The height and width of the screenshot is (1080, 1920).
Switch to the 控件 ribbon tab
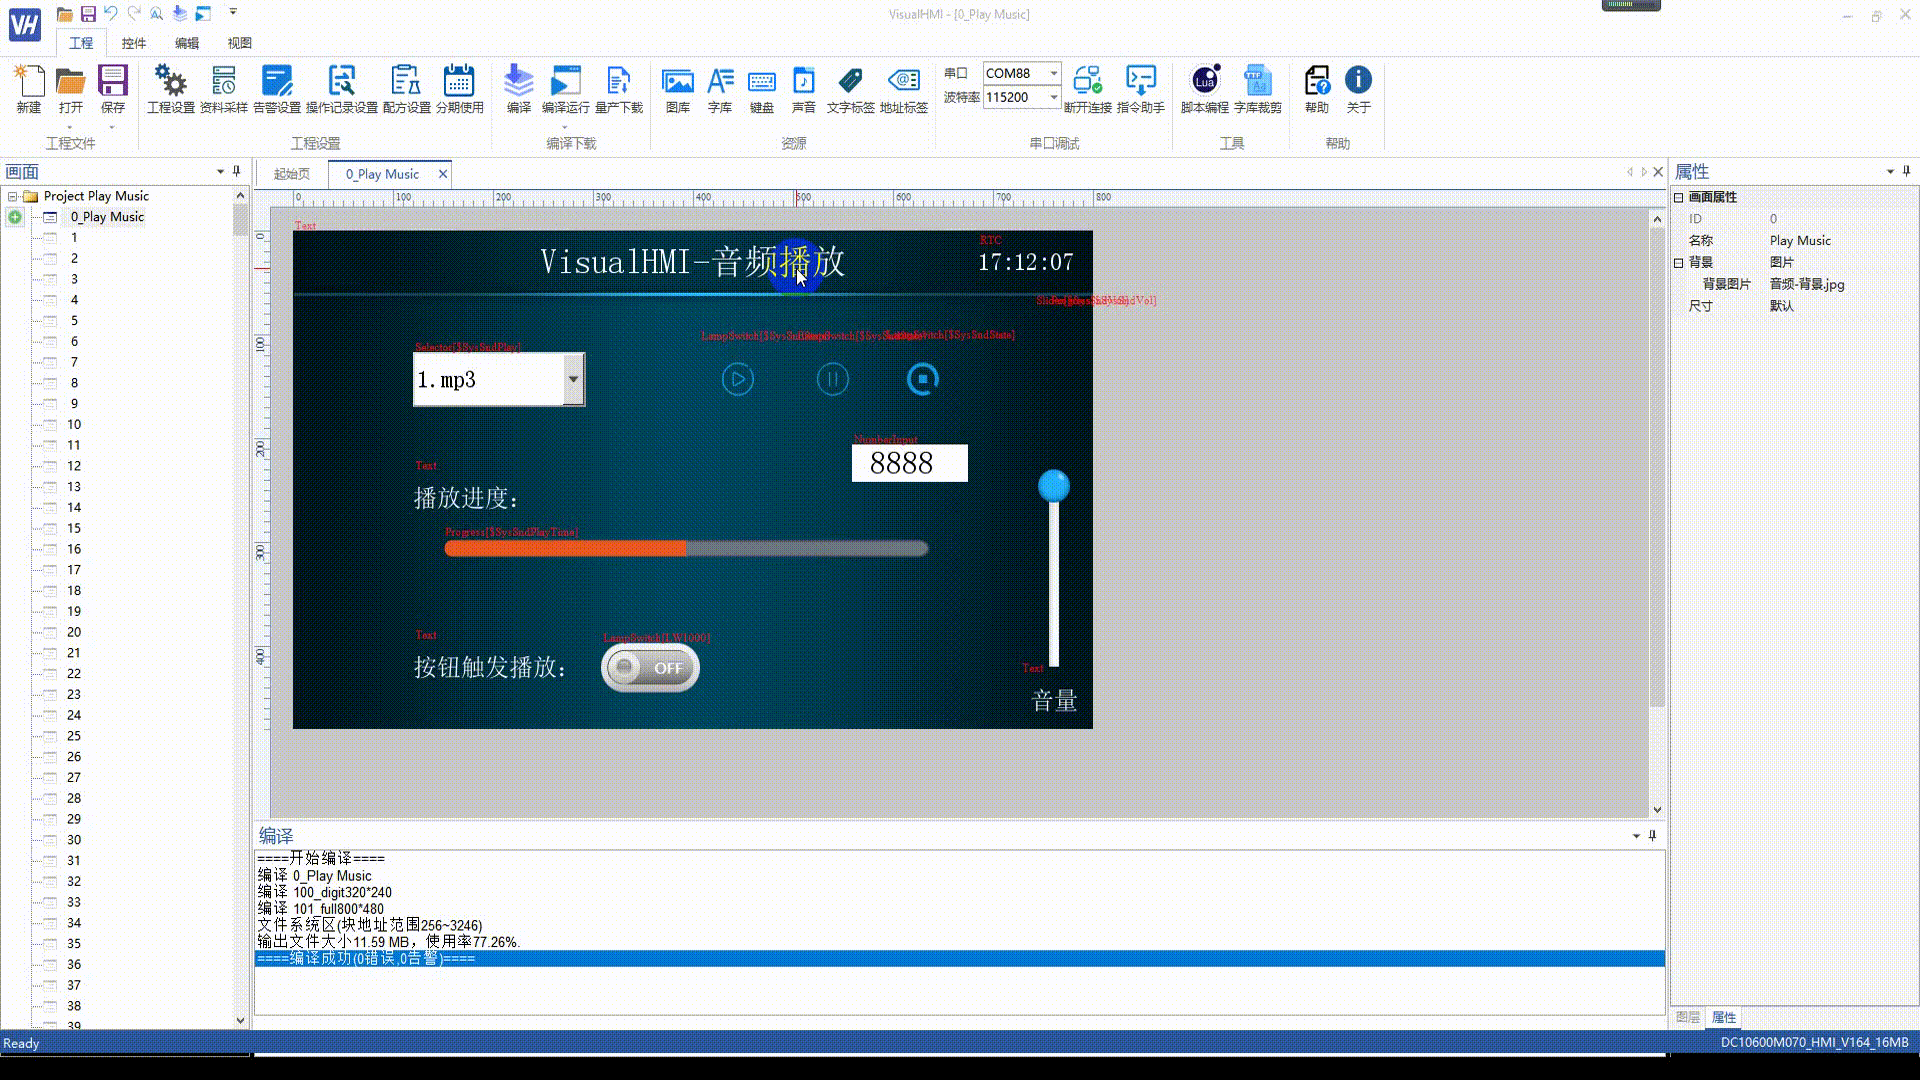[x=133, y=43]
